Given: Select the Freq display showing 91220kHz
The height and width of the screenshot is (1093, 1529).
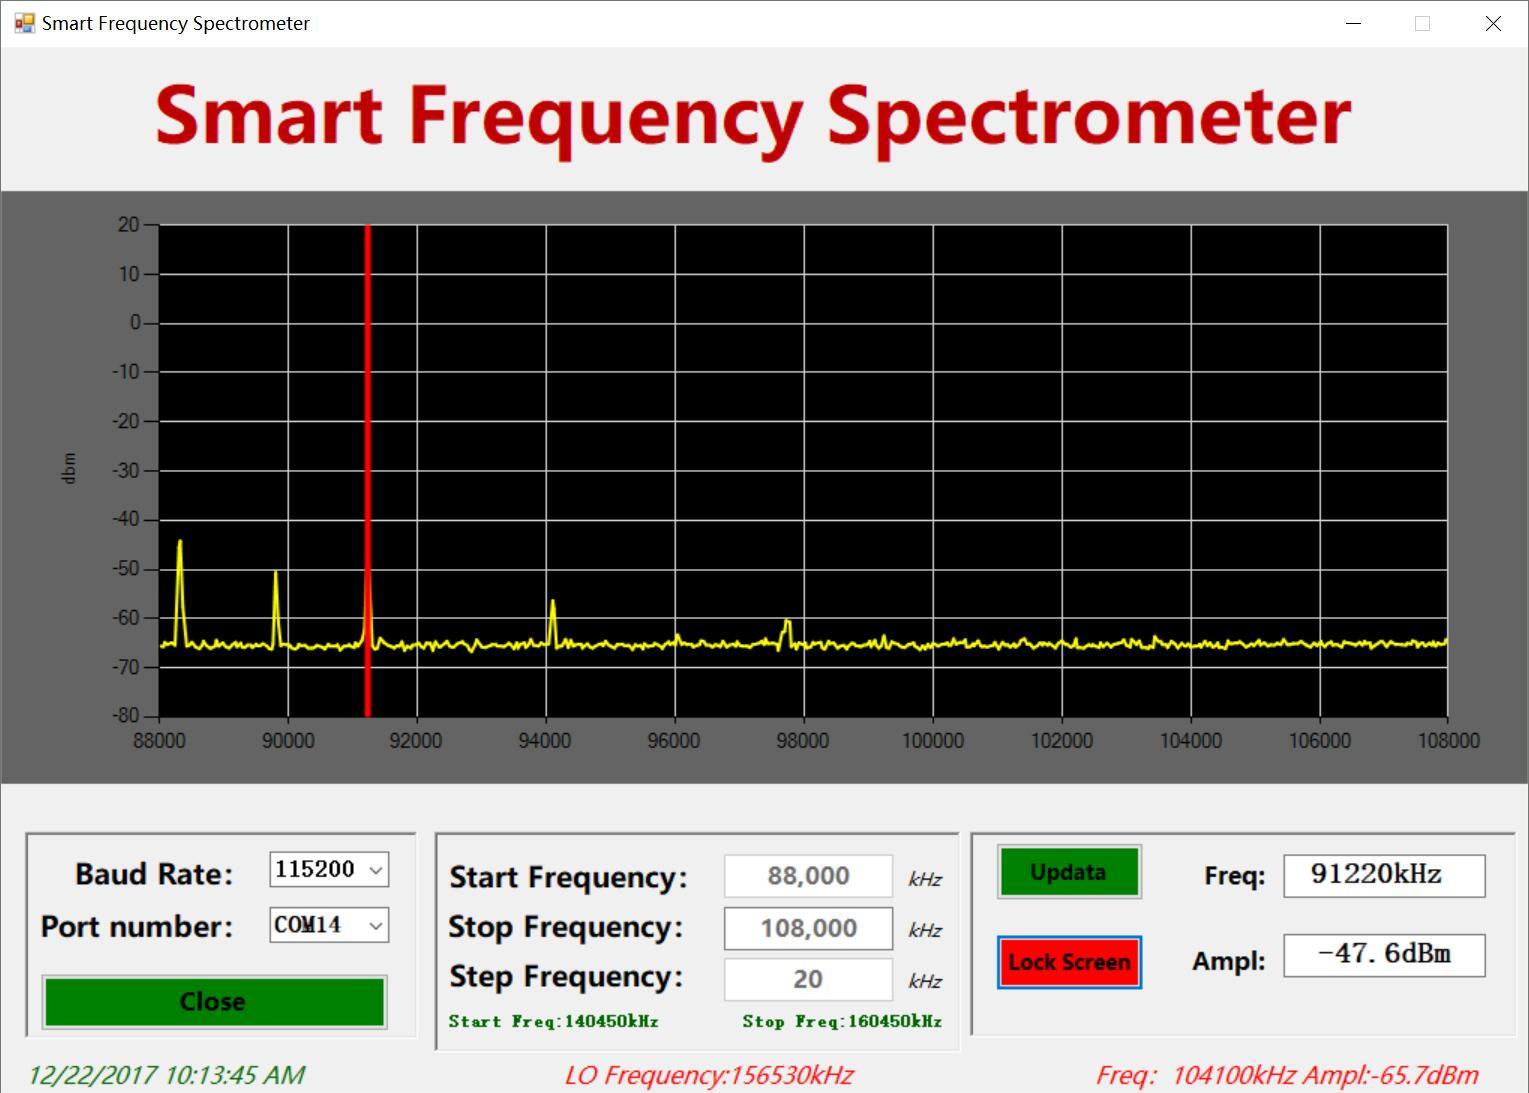Looking at the screenshot, I should point(1384,875).
